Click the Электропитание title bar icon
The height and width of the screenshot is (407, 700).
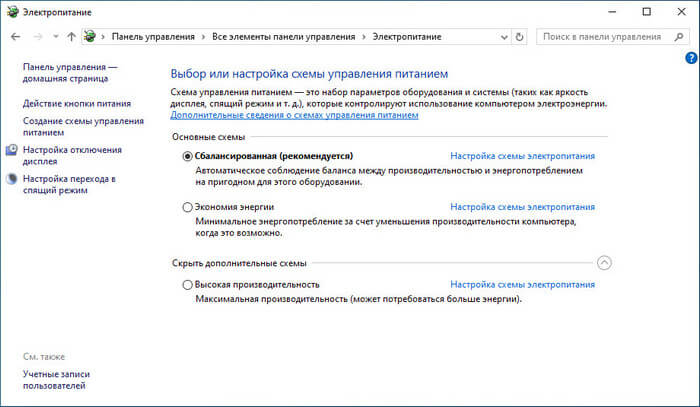[x=12, y=12]
